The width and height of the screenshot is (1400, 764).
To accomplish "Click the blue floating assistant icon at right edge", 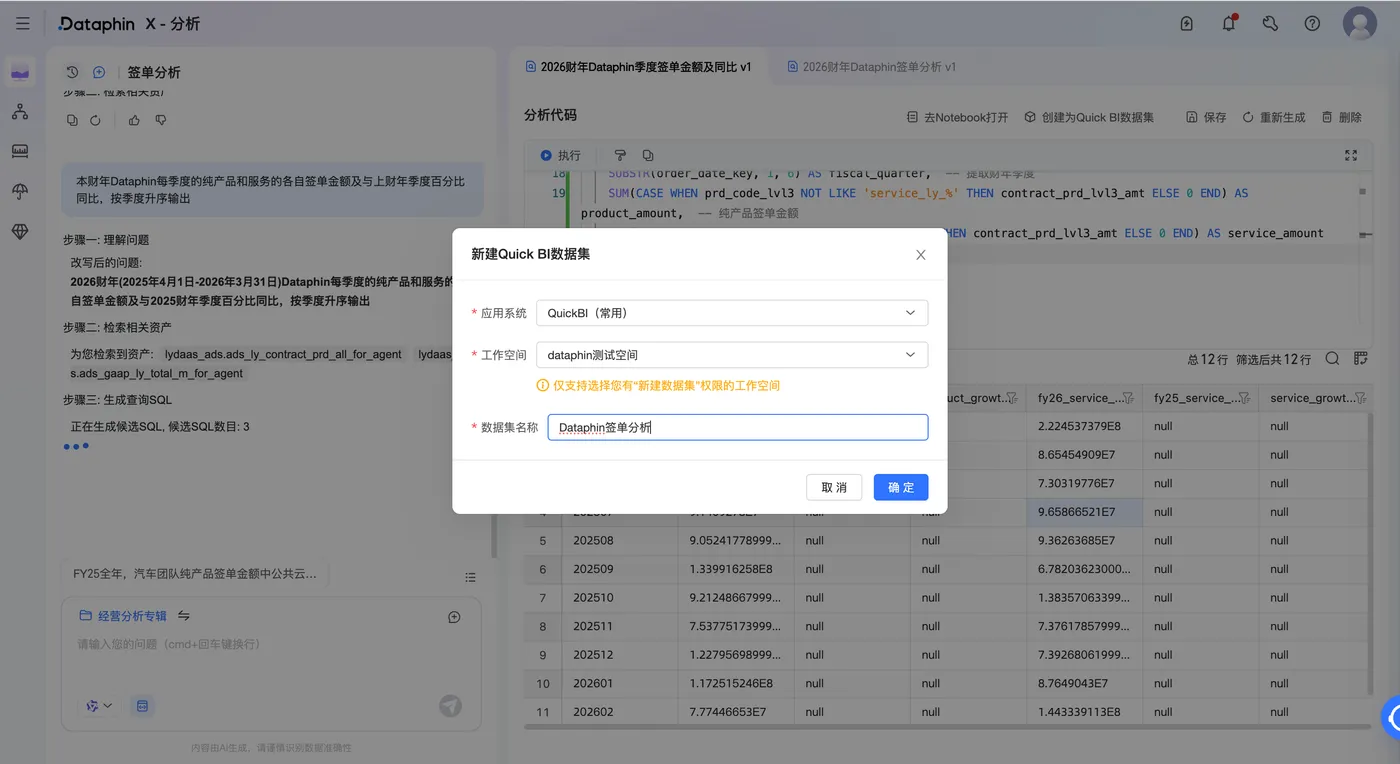I will (1391, 717).
